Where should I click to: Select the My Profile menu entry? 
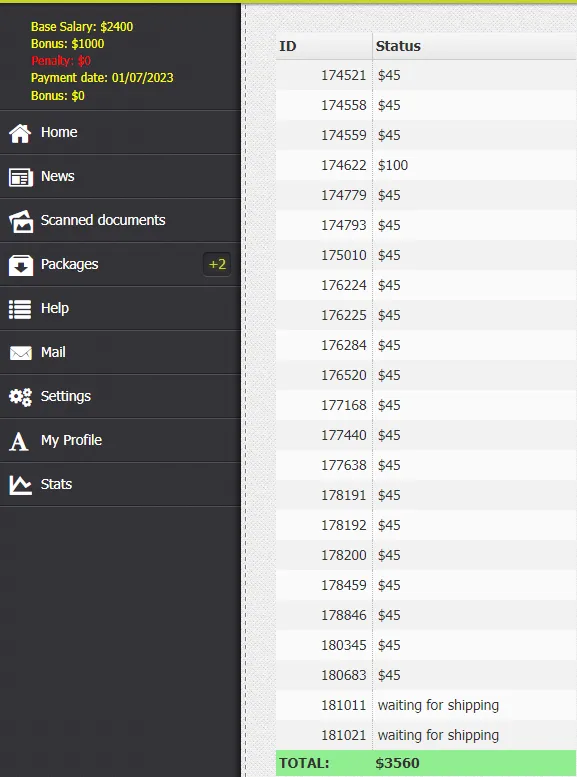(120, 441)
